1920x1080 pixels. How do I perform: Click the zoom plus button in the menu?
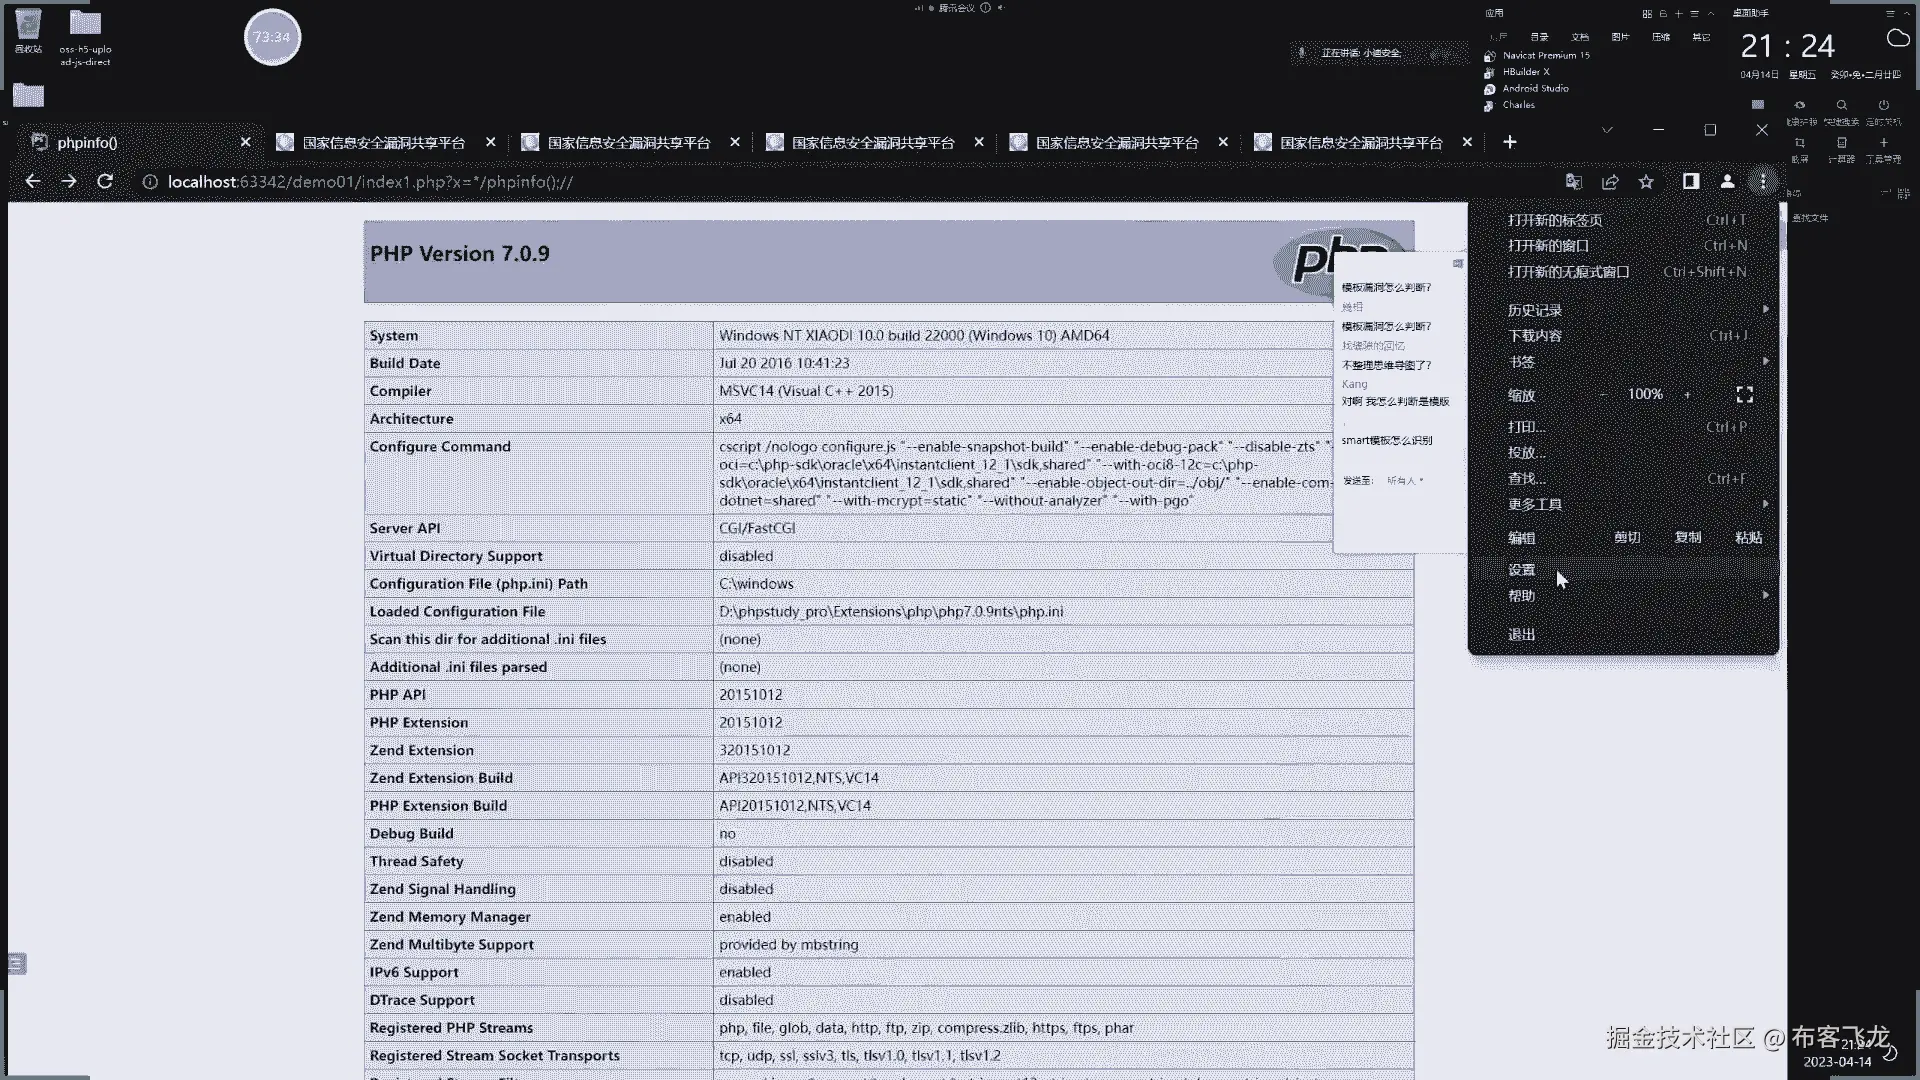click(1687, 395)
